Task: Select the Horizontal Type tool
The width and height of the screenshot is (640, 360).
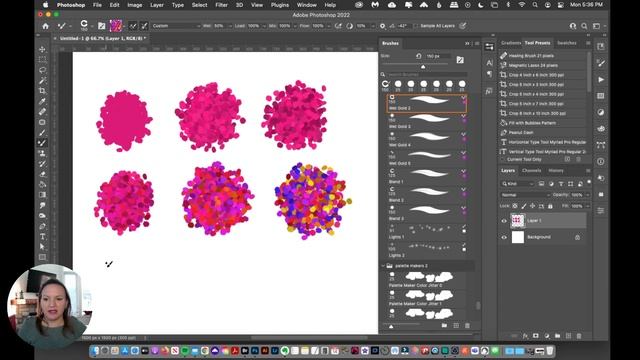Action: pyautogui.click(x=42, y=236)
